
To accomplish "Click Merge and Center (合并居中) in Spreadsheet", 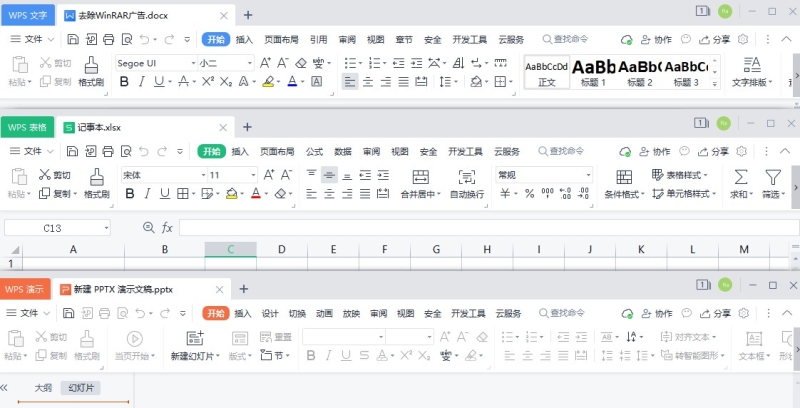I will [x=421, y=184].
